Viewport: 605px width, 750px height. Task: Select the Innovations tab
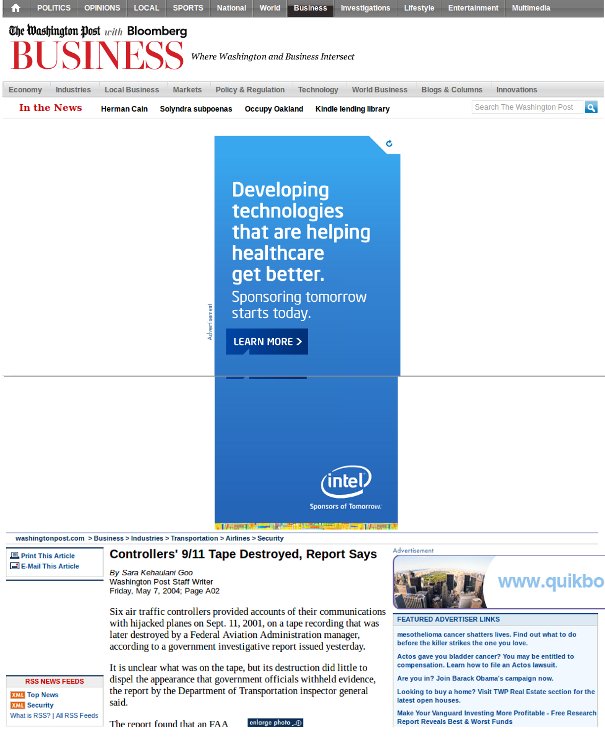pos(517,89)
